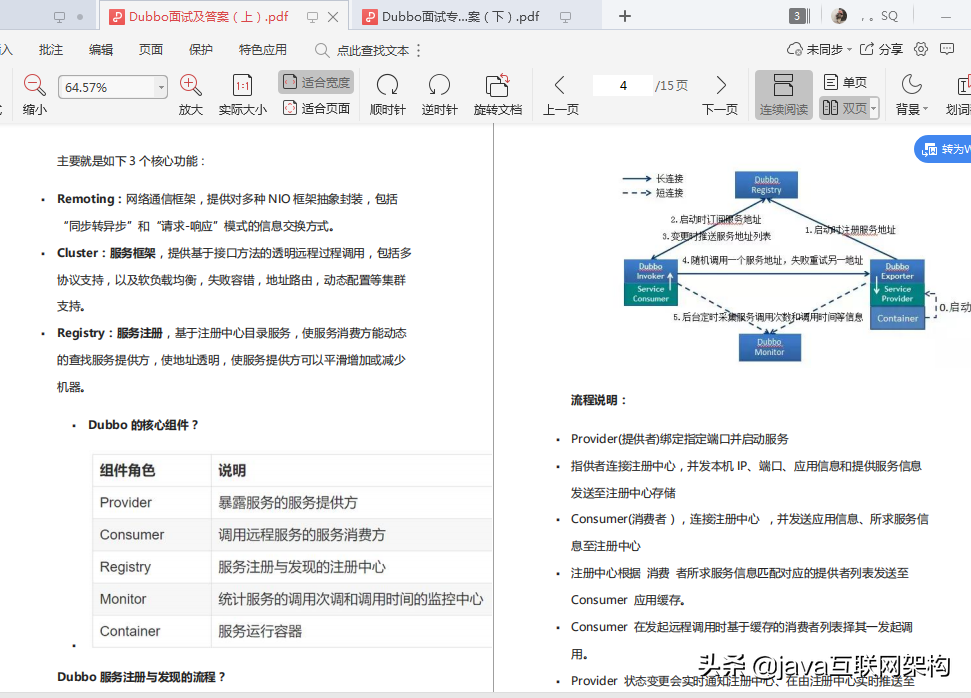The width and height of the screenshot is (971, 698).
Task: Switch to single page (单页) view
Action: [845, 82]
